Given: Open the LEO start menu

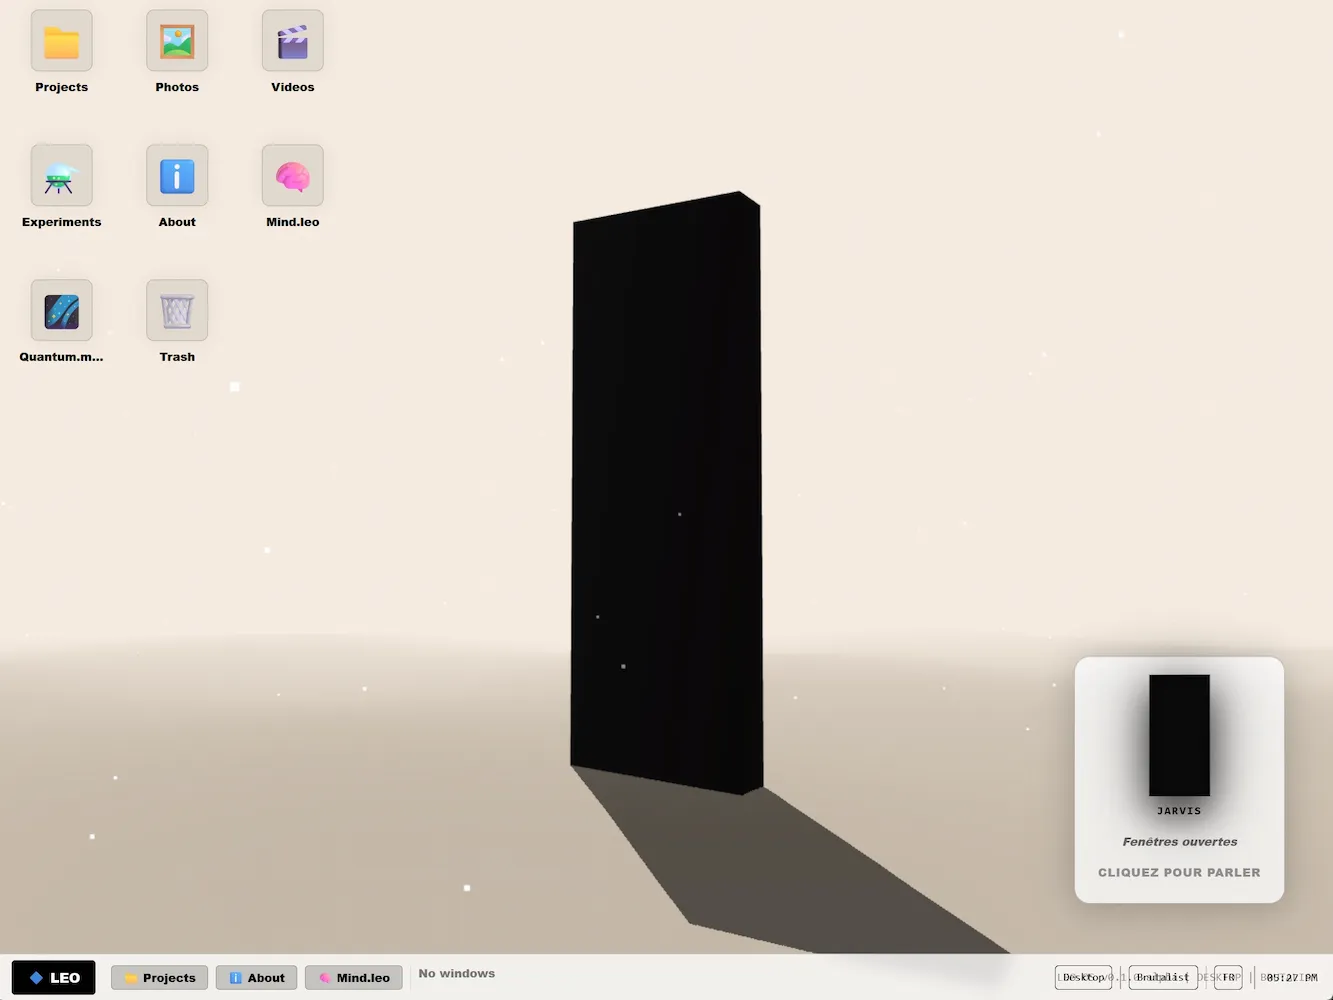Looking at the screenshot, I should (54, 977).
